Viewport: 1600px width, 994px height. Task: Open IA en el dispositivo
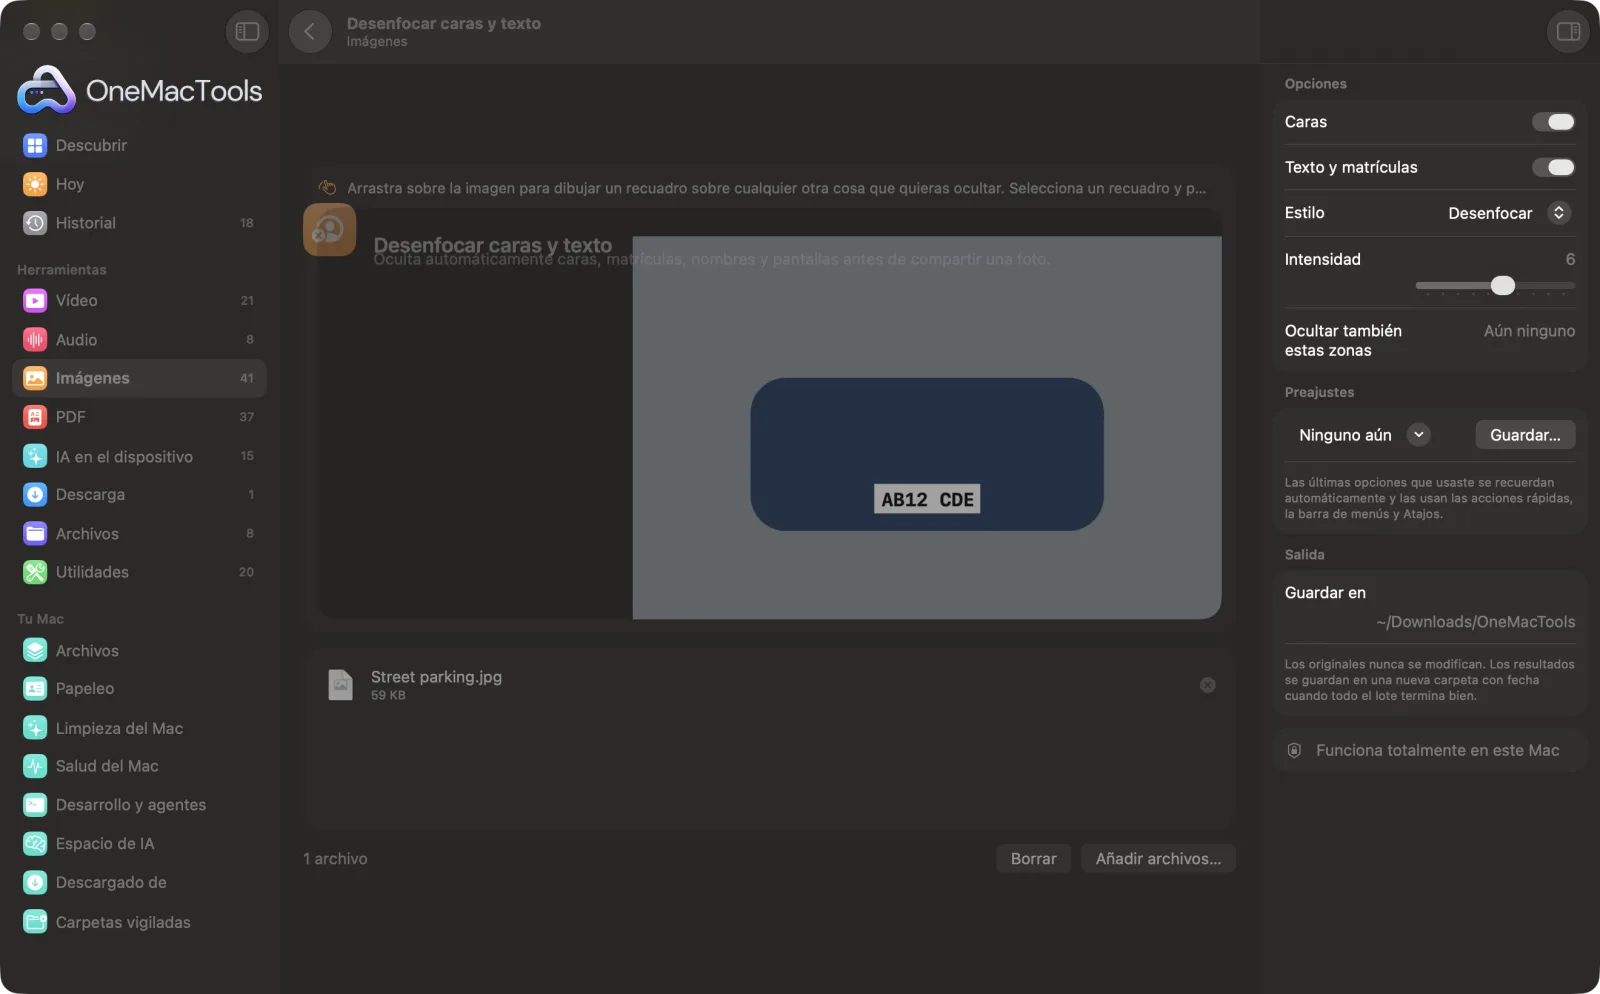pos(139,456)
